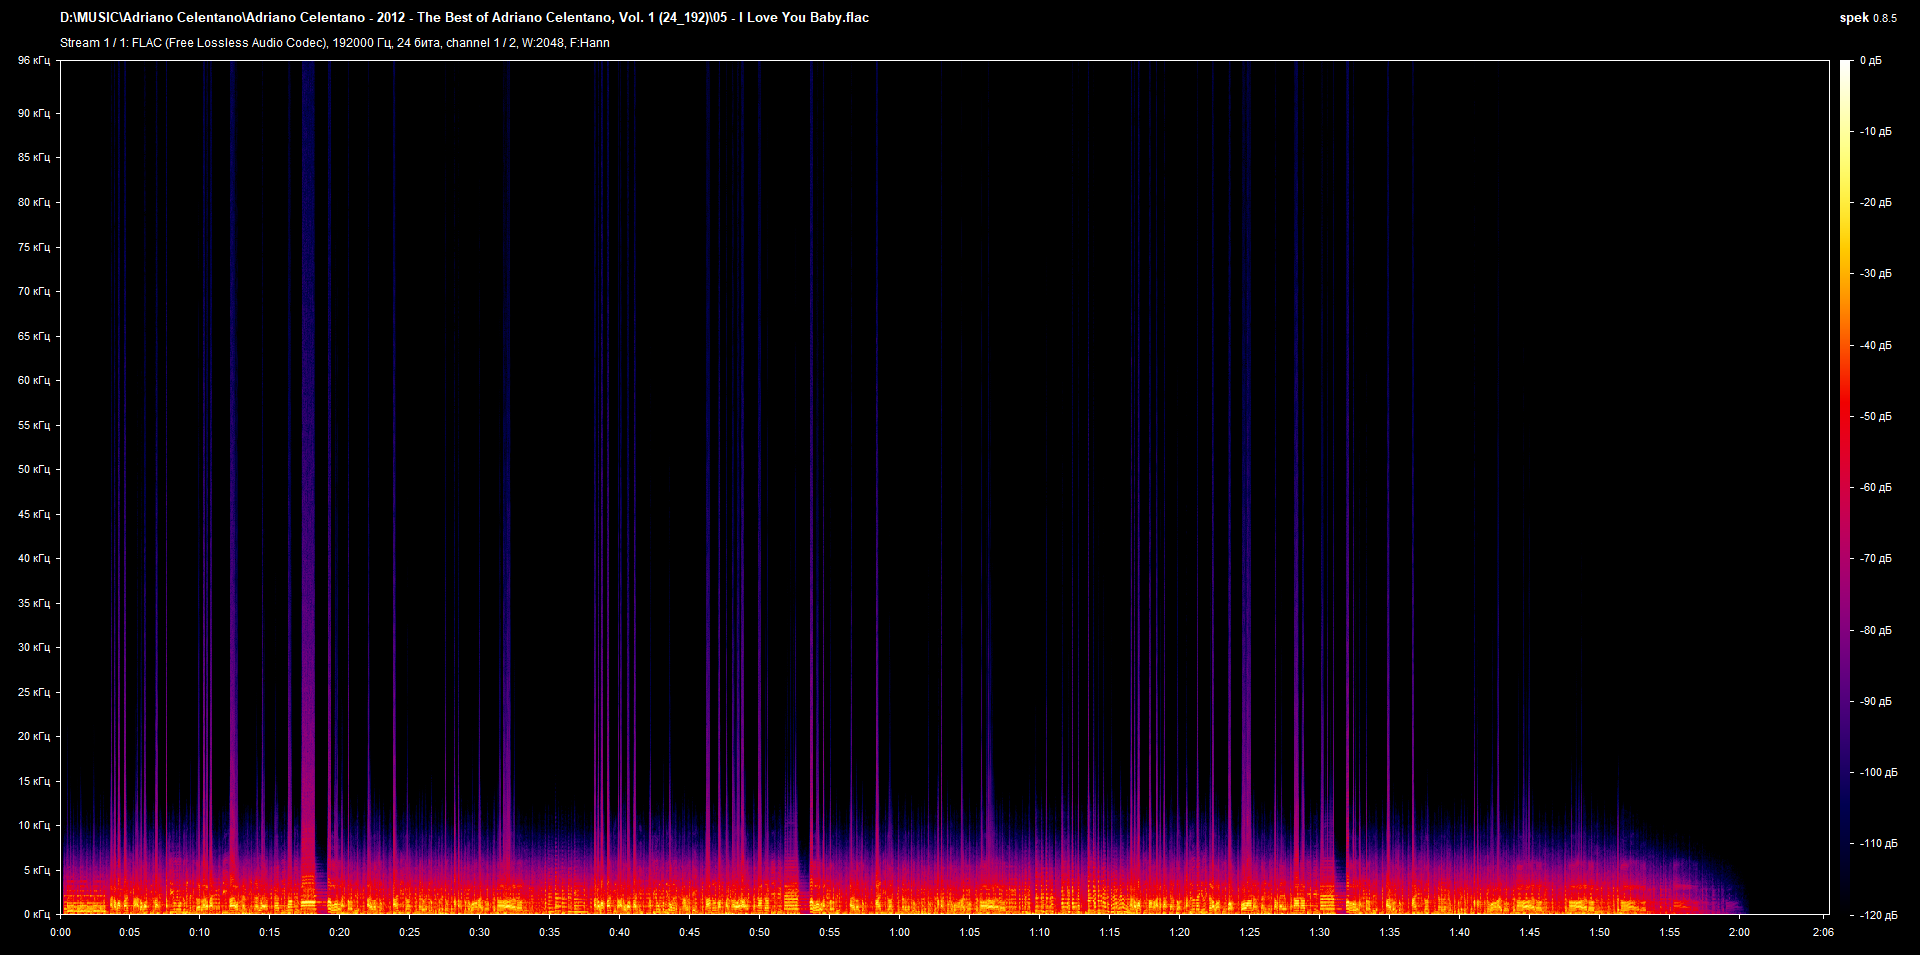Click the spek 0.8.5 version label

(1868, 18)
